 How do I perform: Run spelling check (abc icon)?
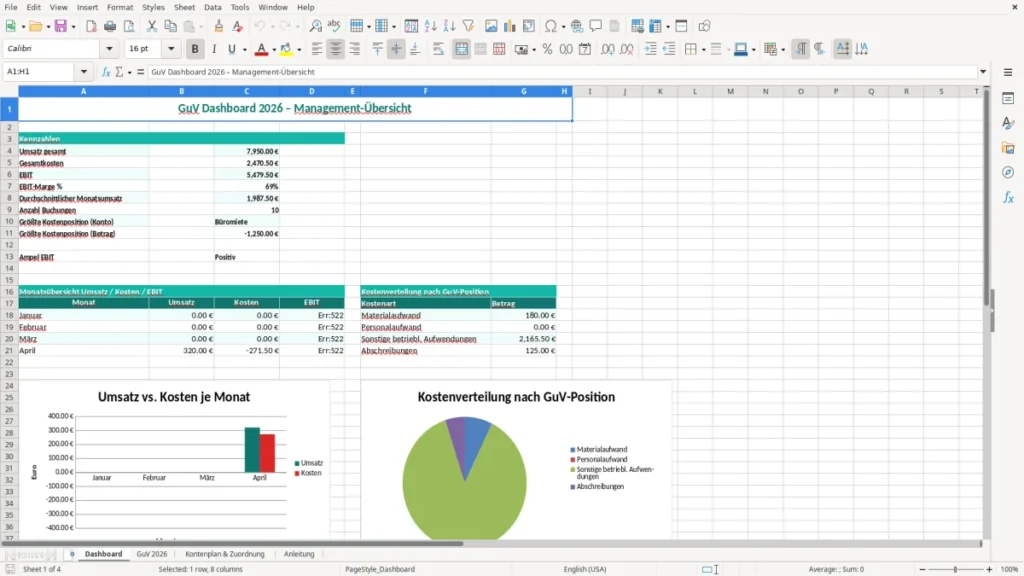[x=334, y=26]
